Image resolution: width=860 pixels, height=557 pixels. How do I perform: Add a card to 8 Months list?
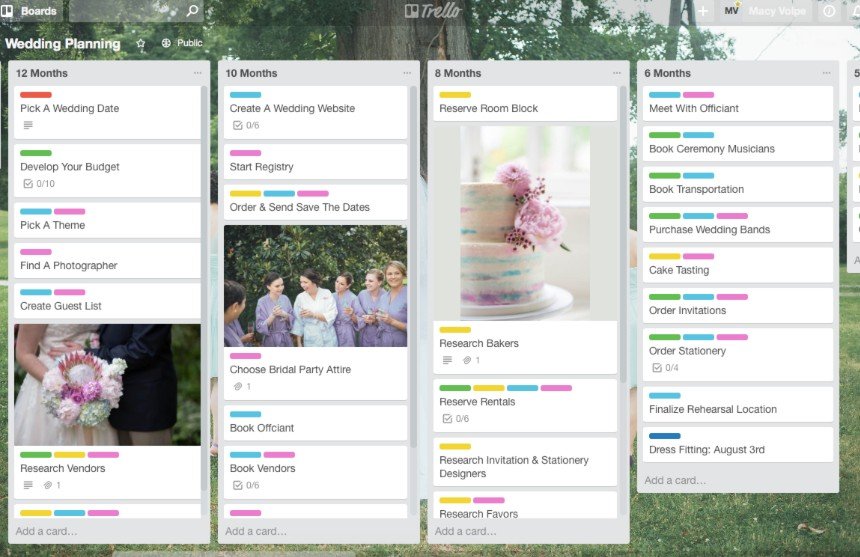coord(466,531)
